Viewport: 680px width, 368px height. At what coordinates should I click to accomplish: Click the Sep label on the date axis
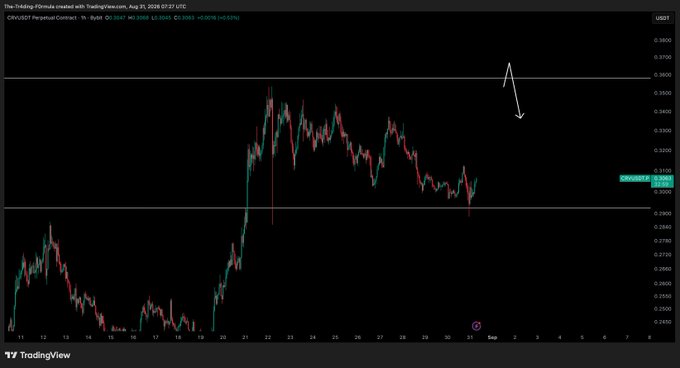pyautogui.click(x=492, y=337)
